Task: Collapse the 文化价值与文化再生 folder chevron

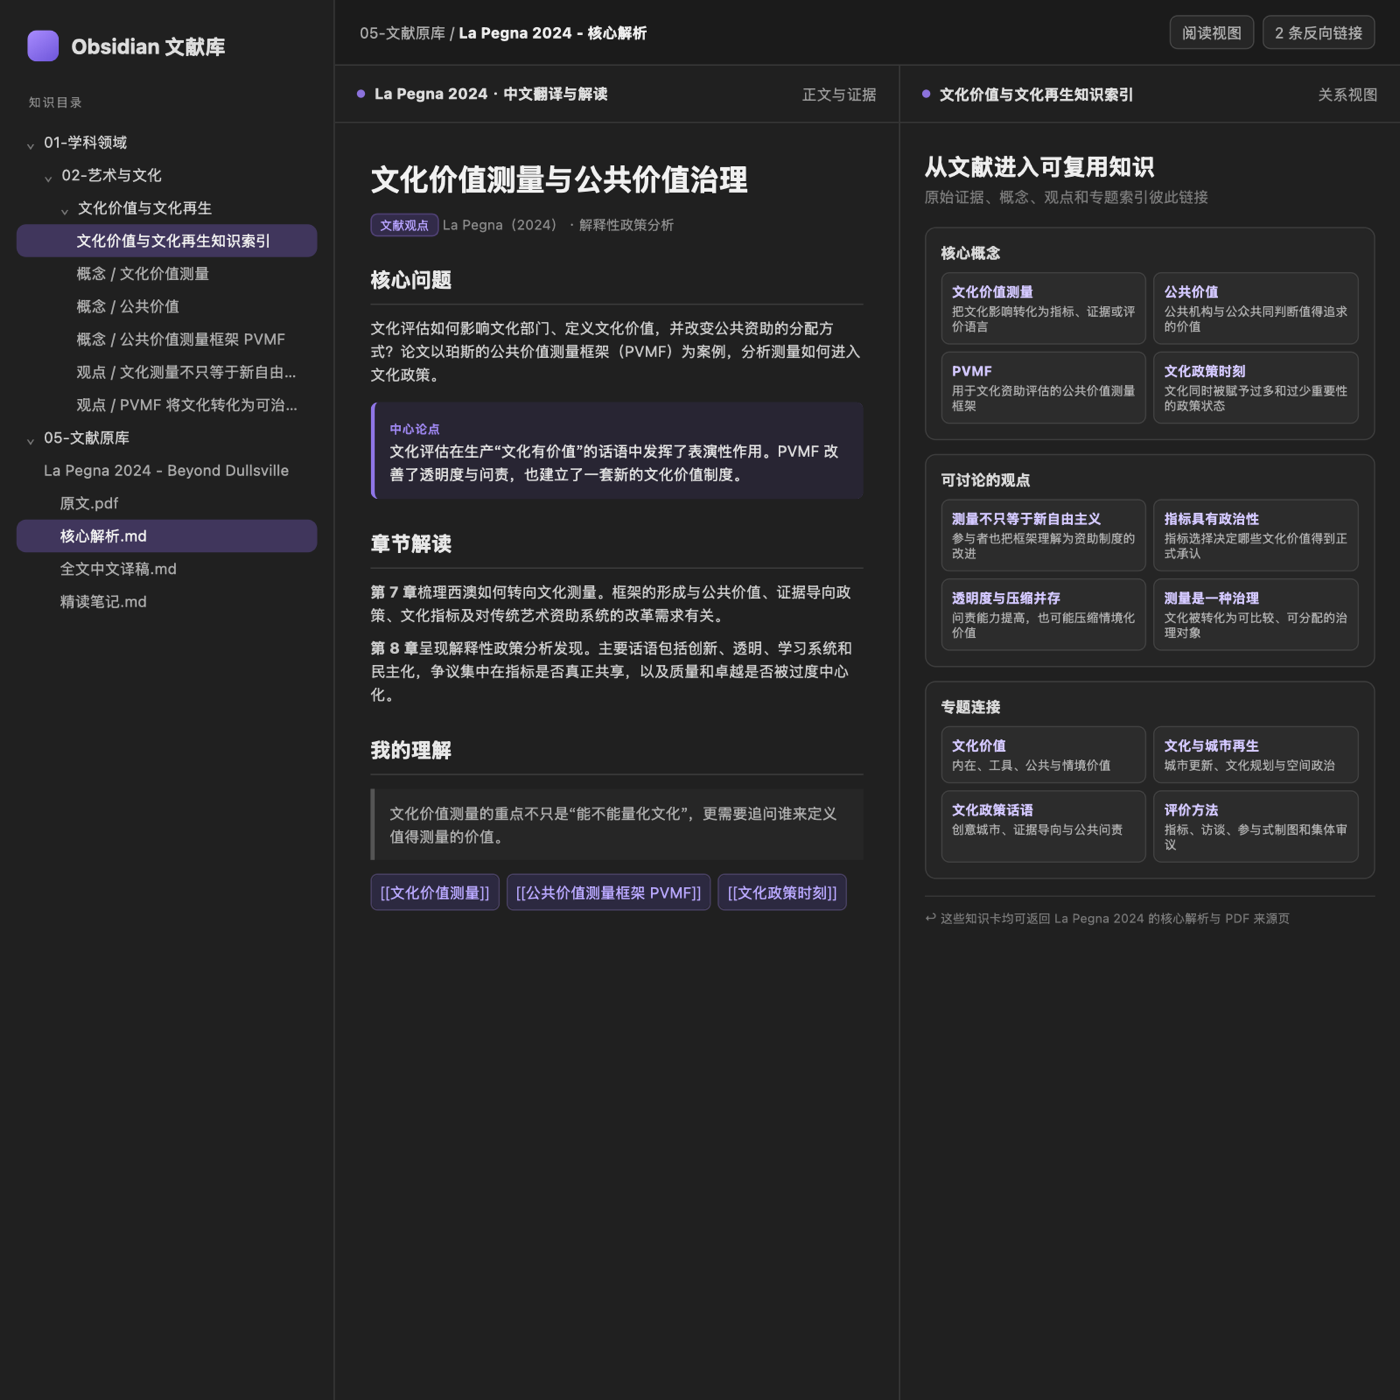Action: pyautogui.click(x=65, y=210)
